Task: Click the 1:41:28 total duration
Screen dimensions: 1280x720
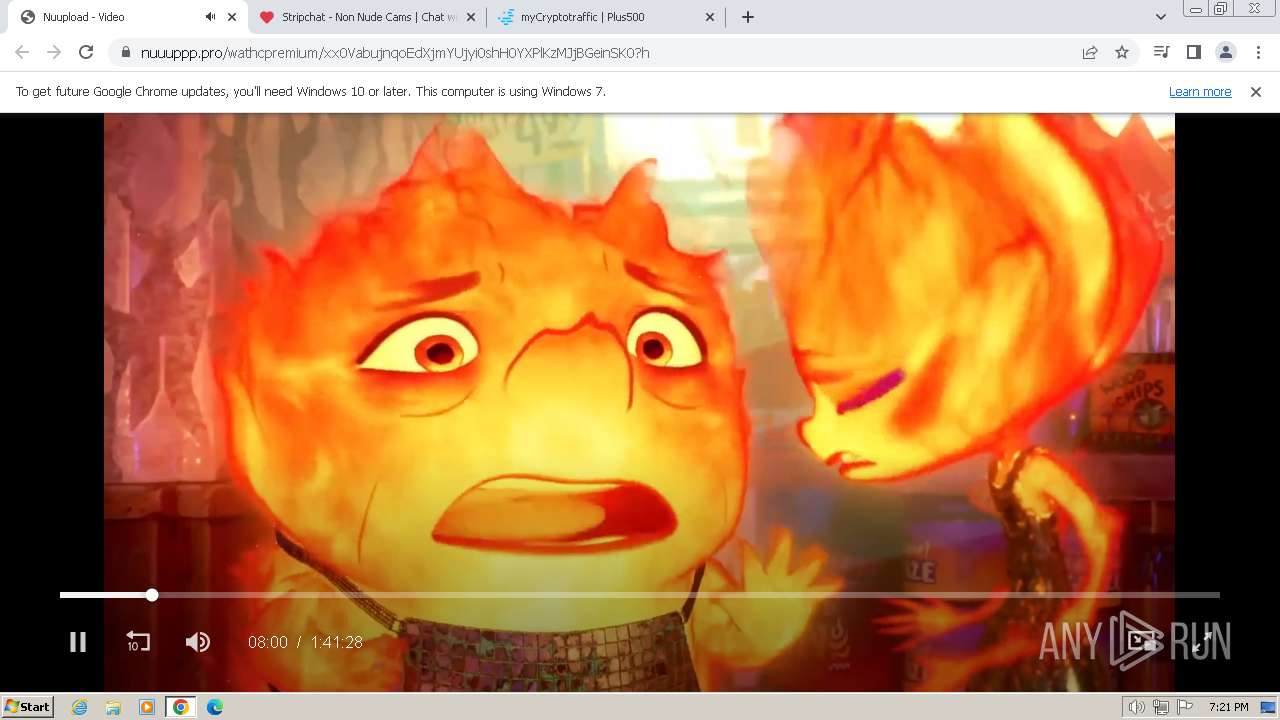Action: [x=336, y=642]
